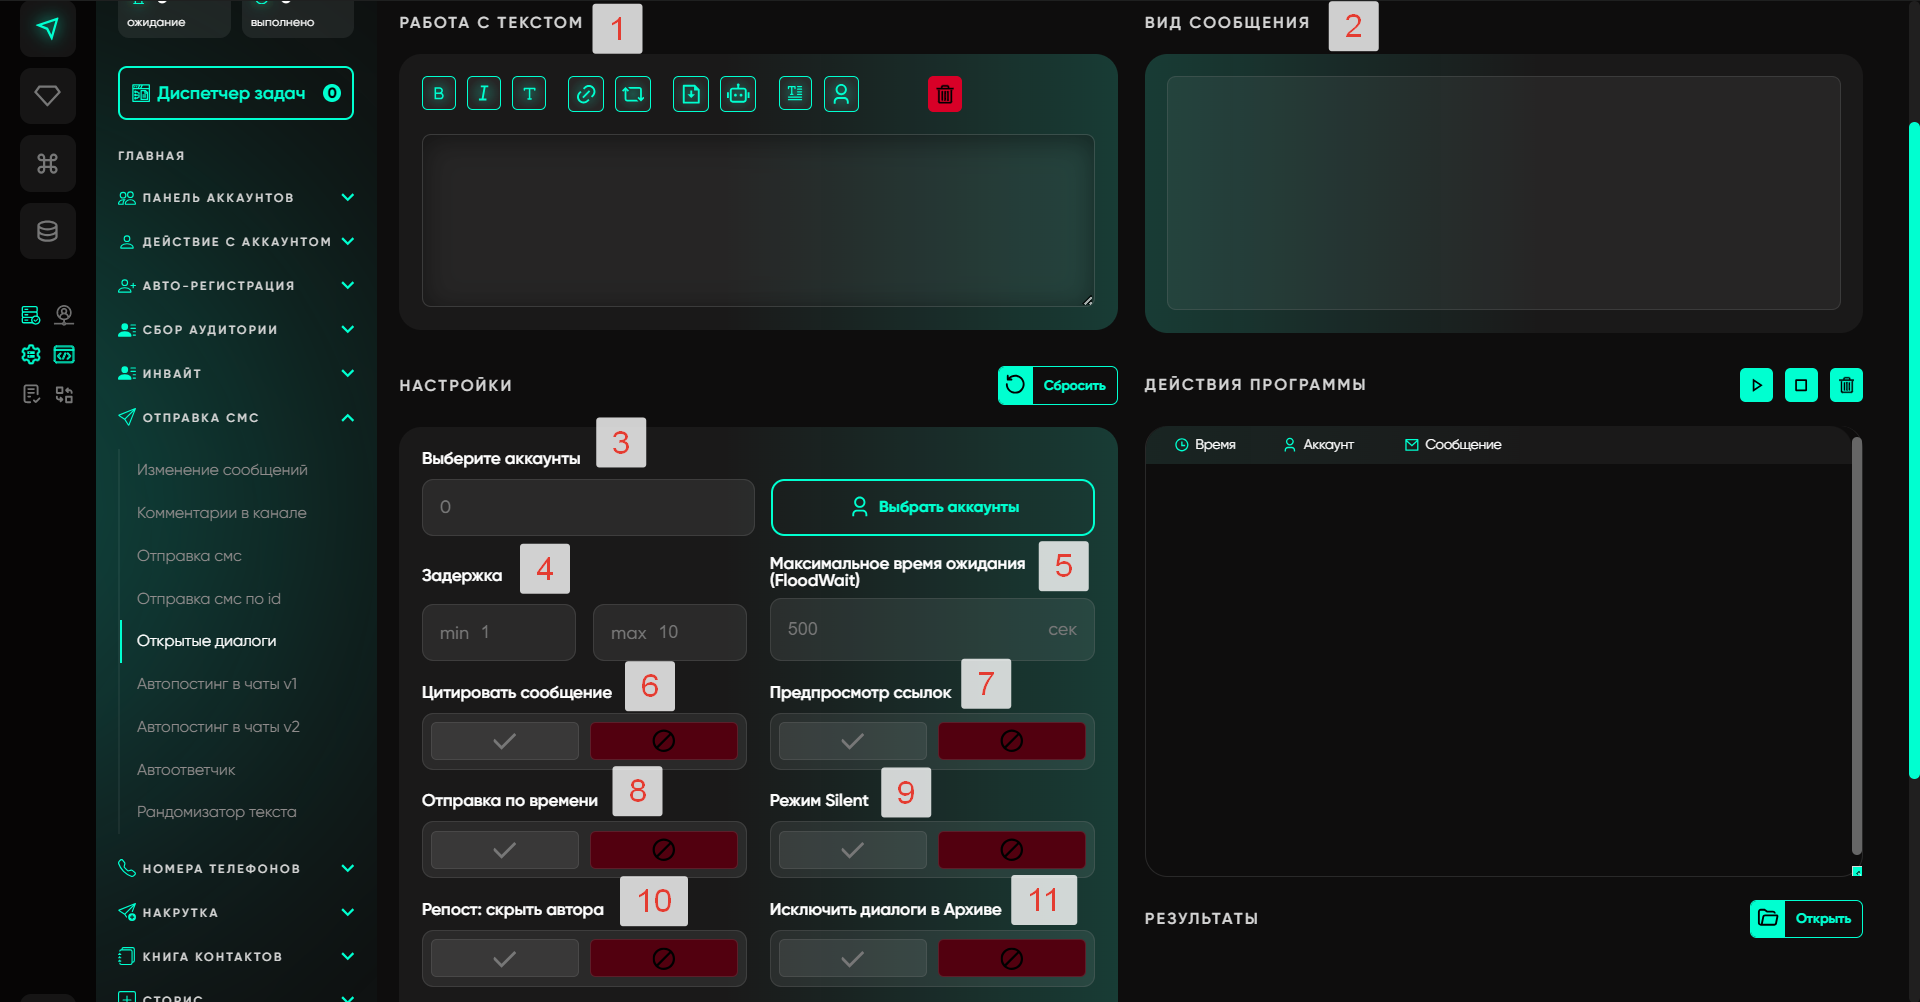The width and height of the screenshot is (1920, 1002).
Task: Enable Цитировать сообщение with the checkmark
Action: [505, 741]
